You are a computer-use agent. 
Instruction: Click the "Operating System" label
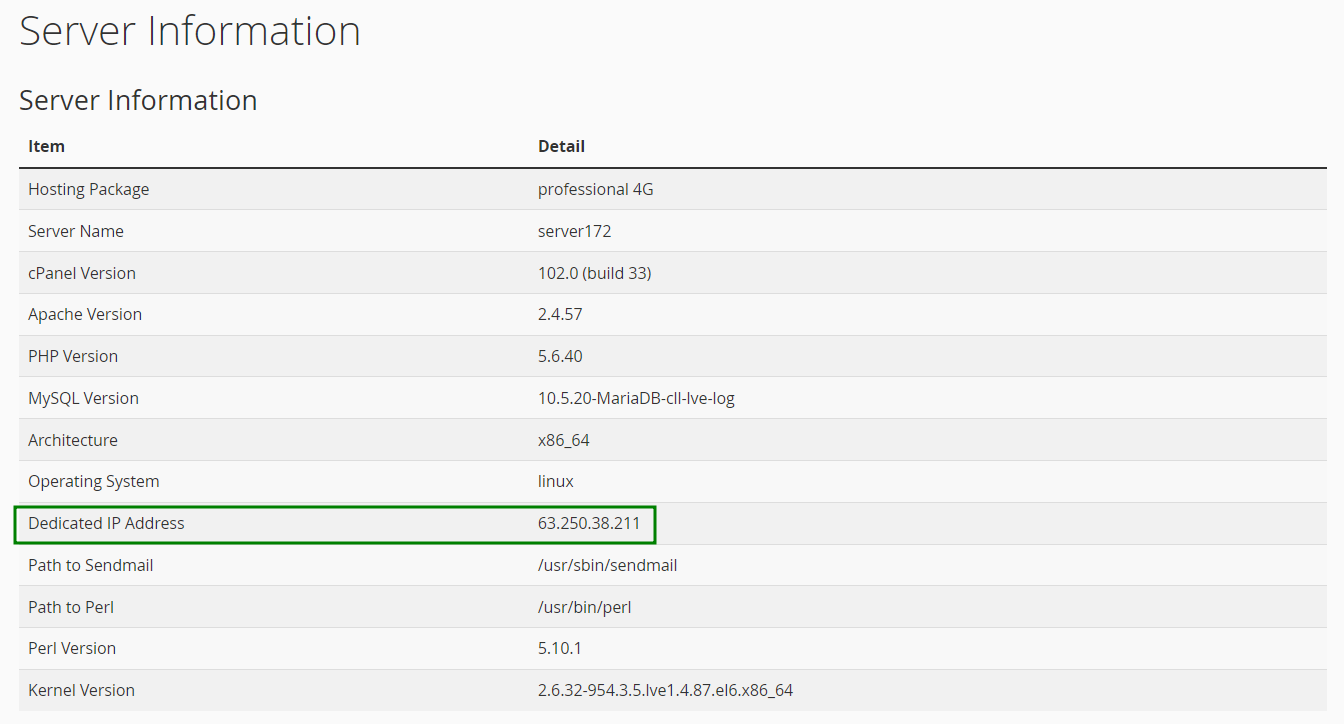click(x=94, y=481)
